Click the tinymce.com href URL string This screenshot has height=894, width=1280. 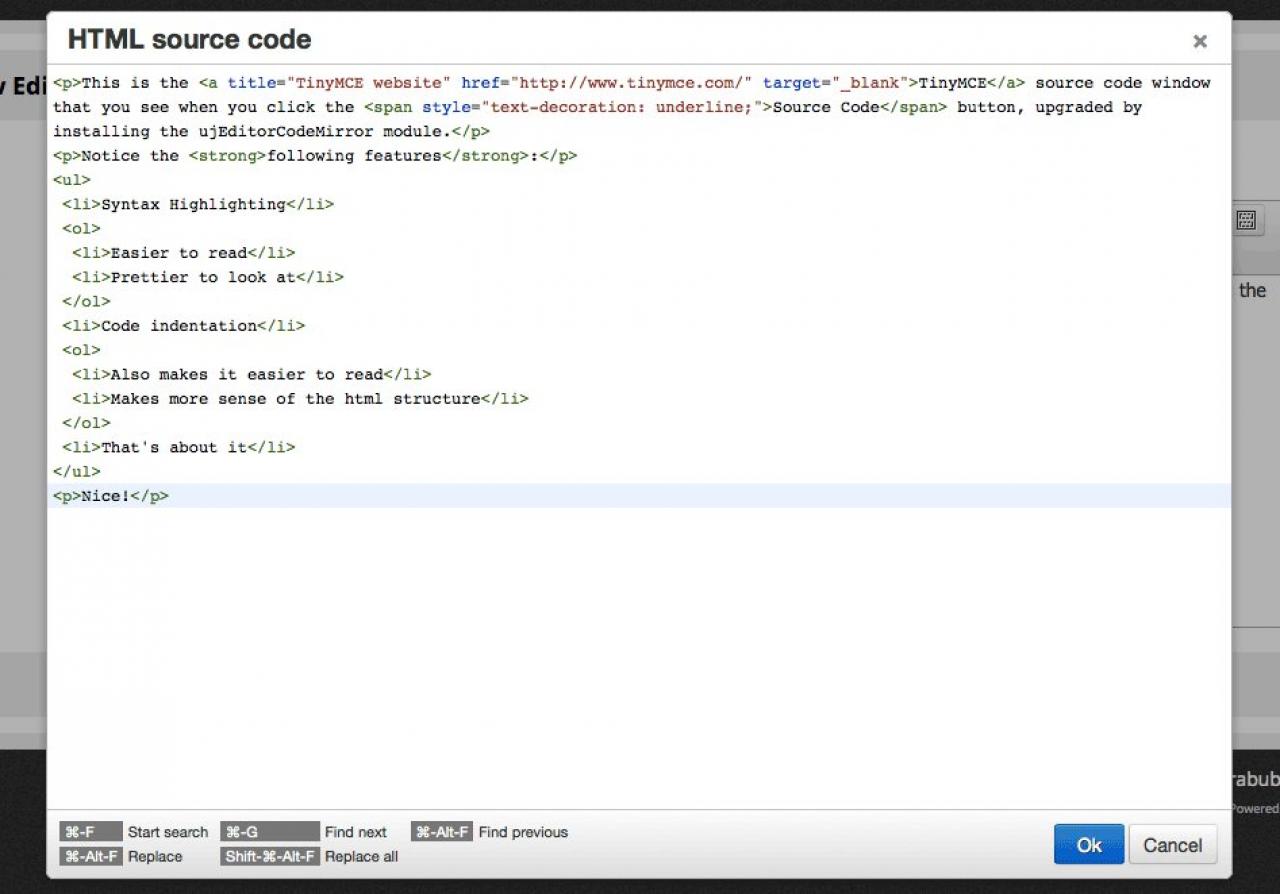(x=631, y=83)
